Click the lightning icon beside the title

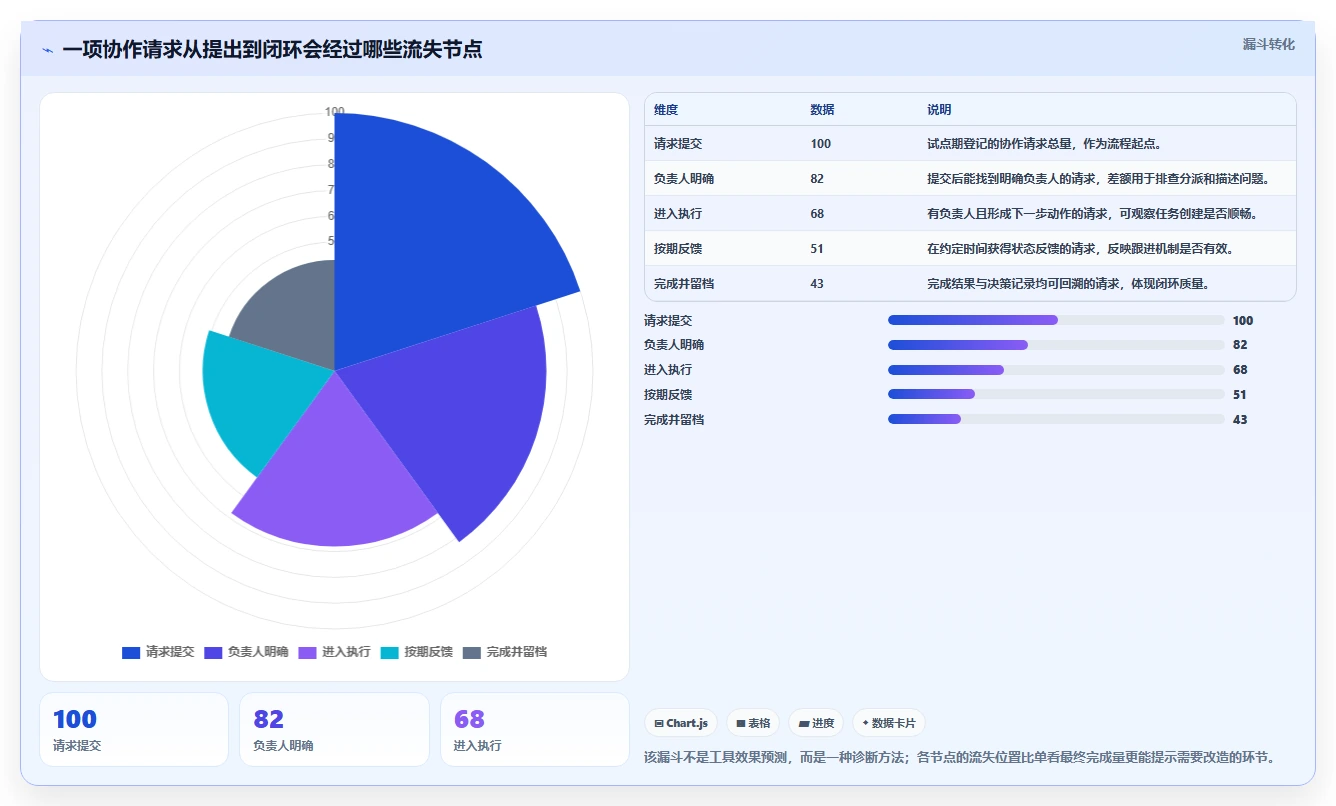[48, 50]
